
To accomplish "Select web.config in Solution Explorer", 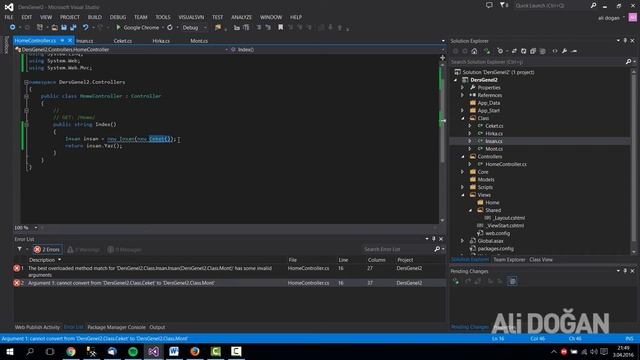I will [x=498, y=233].
